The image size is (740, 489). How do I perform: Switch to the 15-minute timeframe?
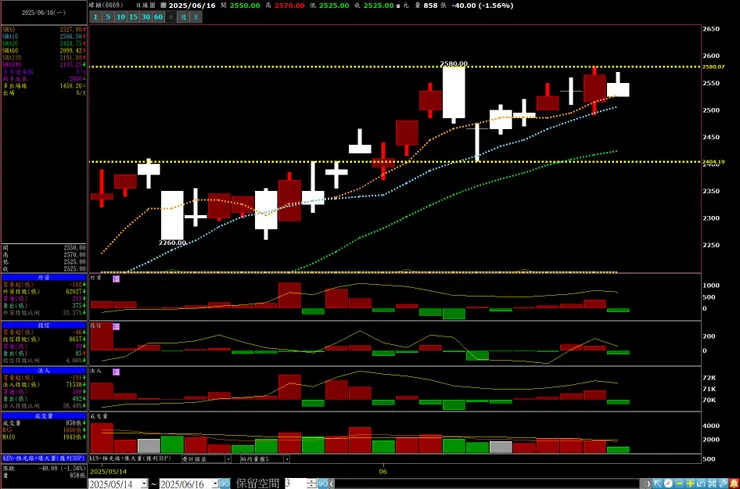134,17
